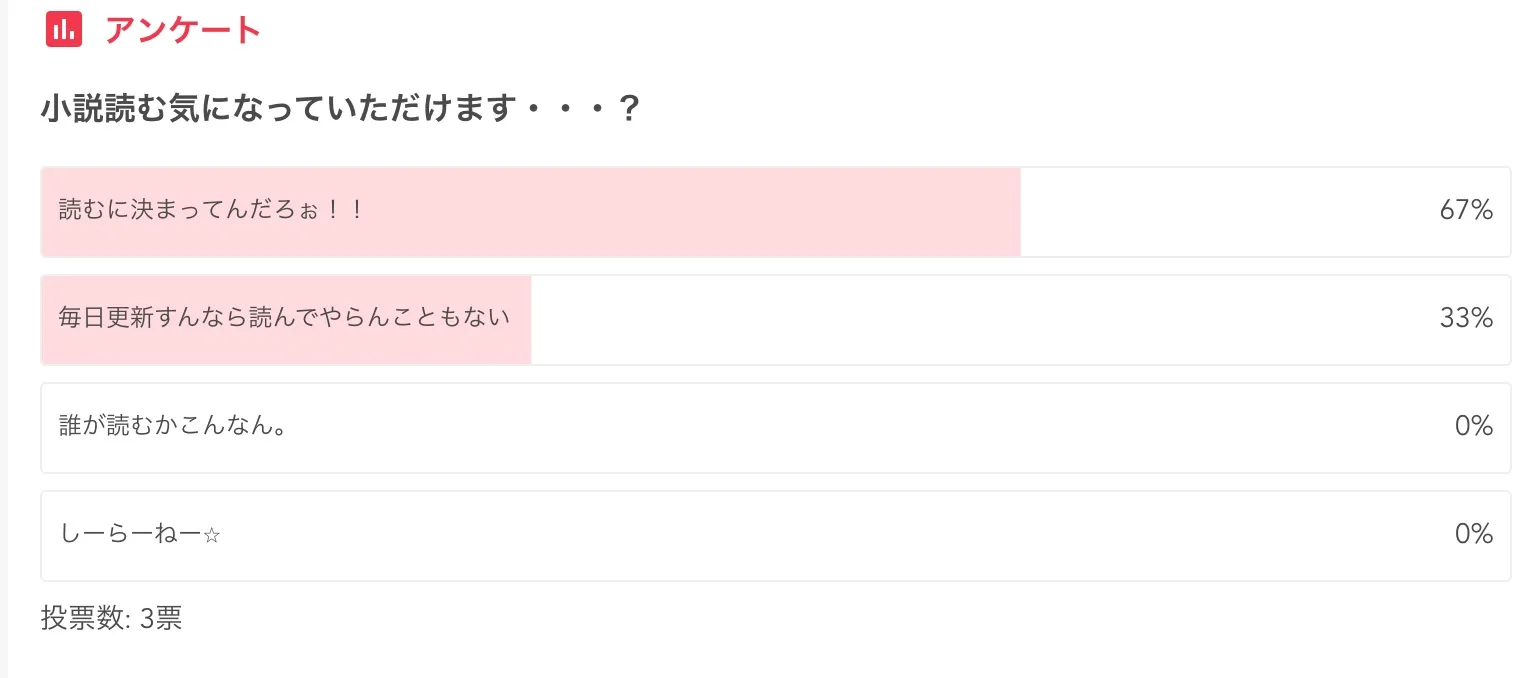Click the red poll chart icon
Viewport: 1536px width, 678px height.
click(x=64, y=30)
